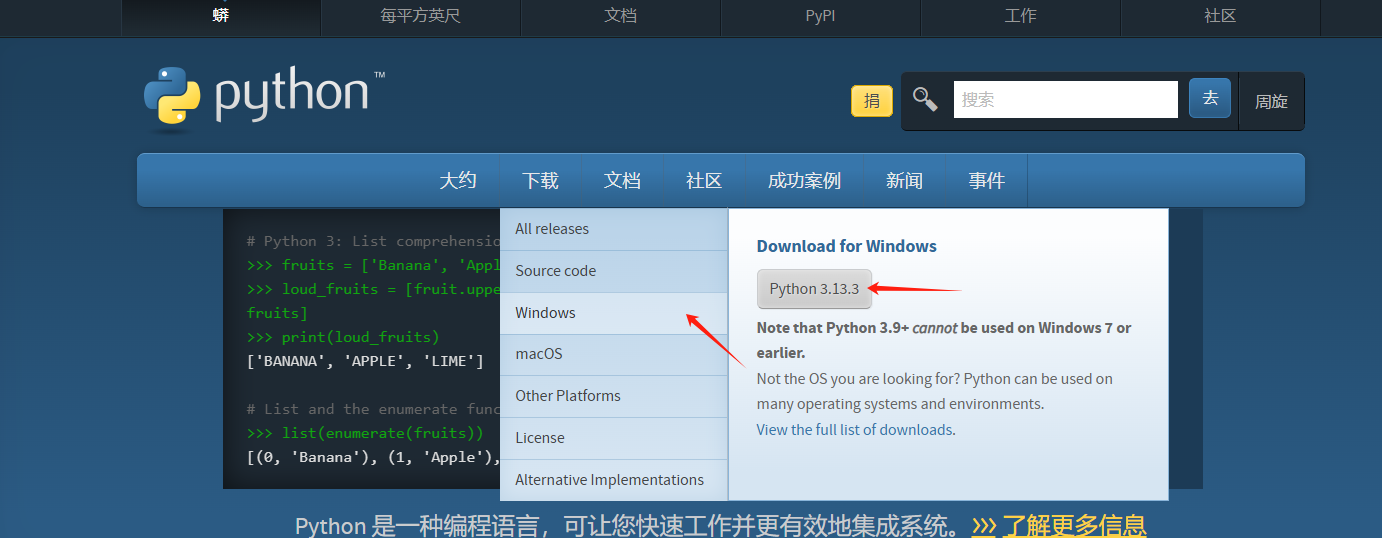
Task: Click the Download for Windows heading
Action: click(x=847, y=246)
